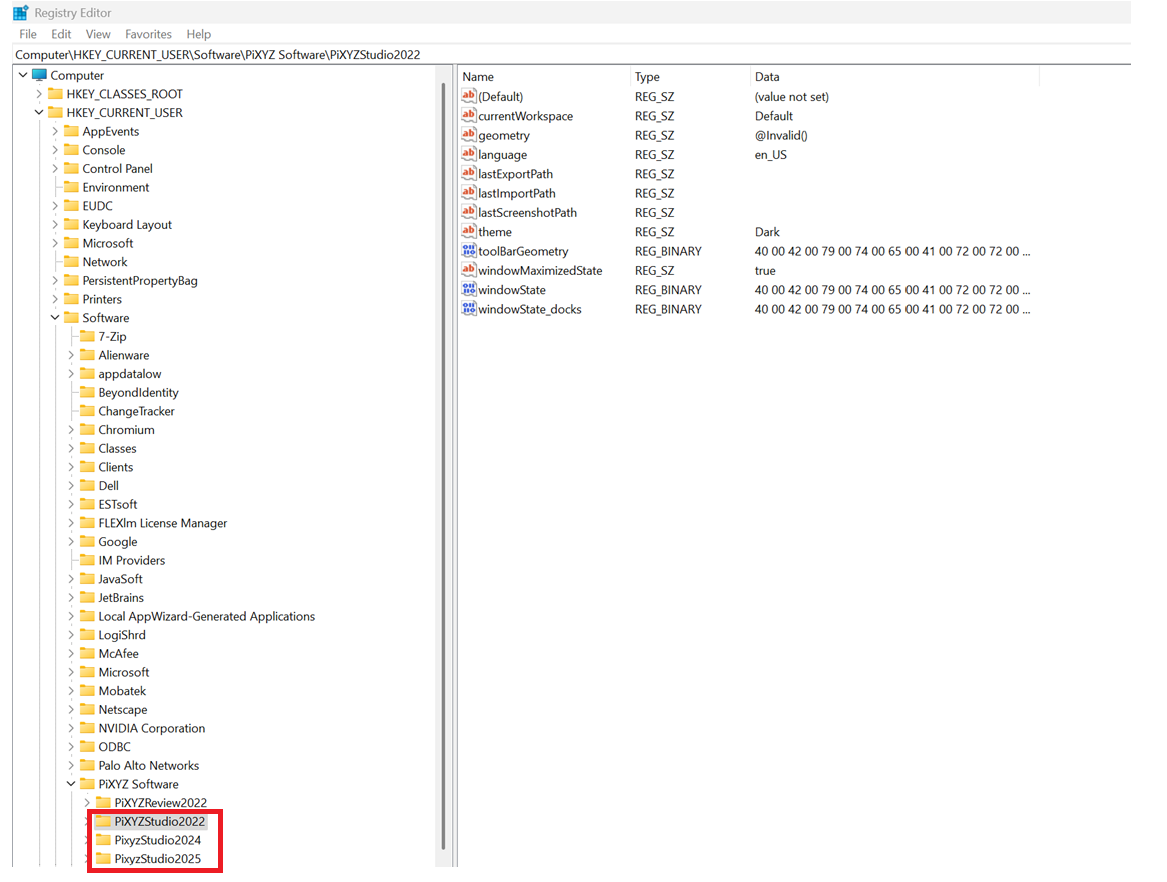
Task: Select the PiXYZStudio2022 key
Action: coord(159,821)
